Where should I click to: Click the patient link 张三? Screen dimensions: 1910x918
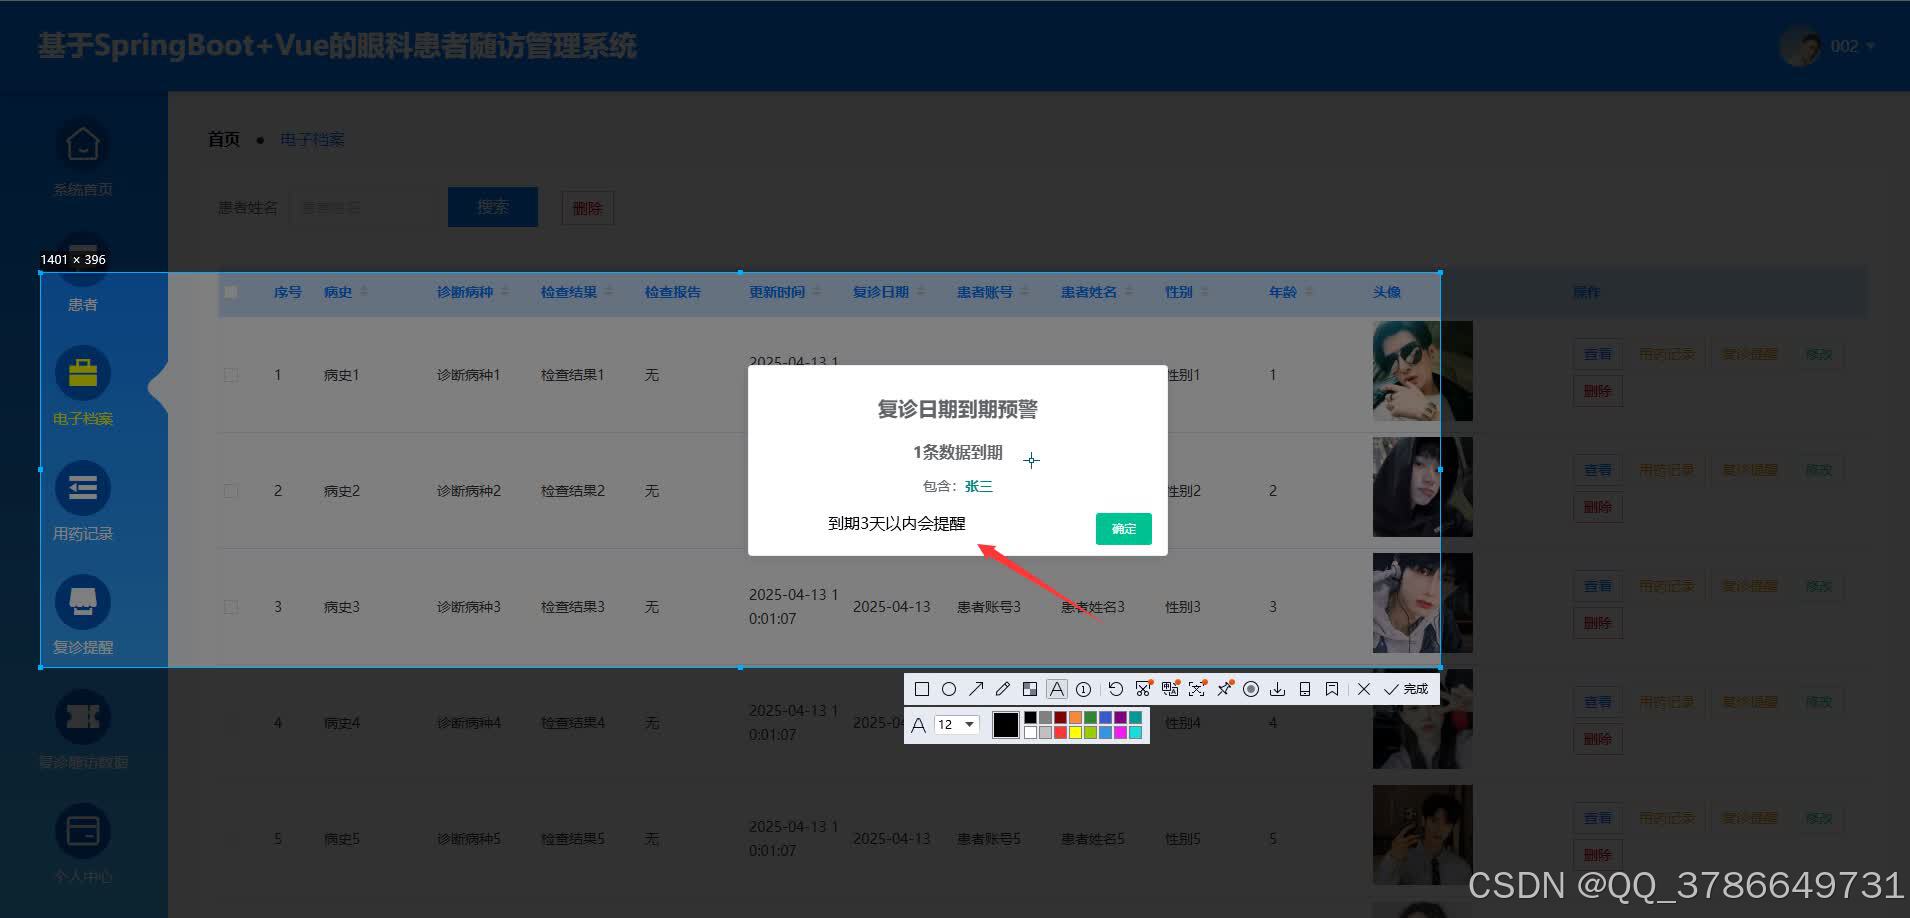coord(978,486)
